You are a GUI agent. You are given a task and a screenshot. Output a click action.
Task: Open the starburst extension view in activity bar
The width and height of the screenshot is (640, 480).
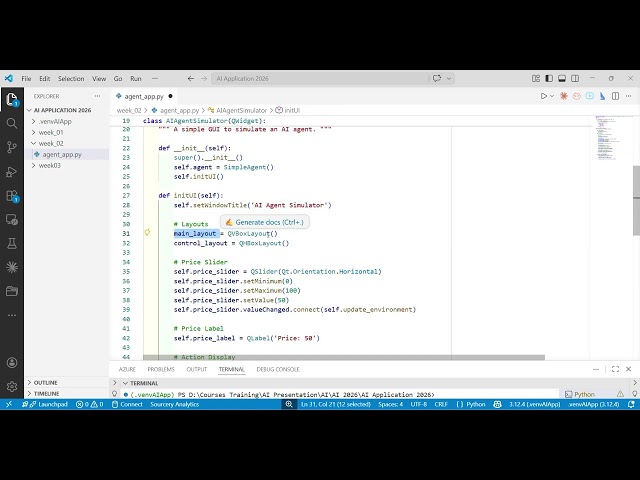tap(12, 267)
